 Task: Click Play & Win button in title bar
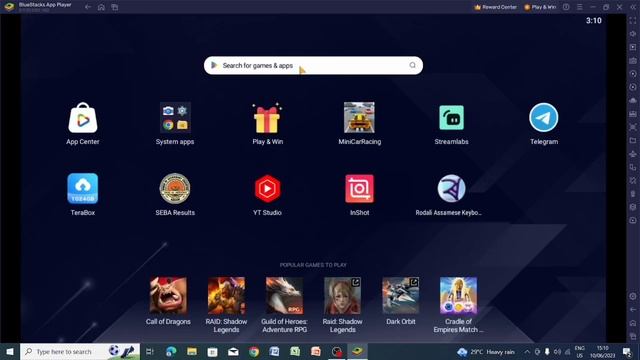(x=540, y=7)
